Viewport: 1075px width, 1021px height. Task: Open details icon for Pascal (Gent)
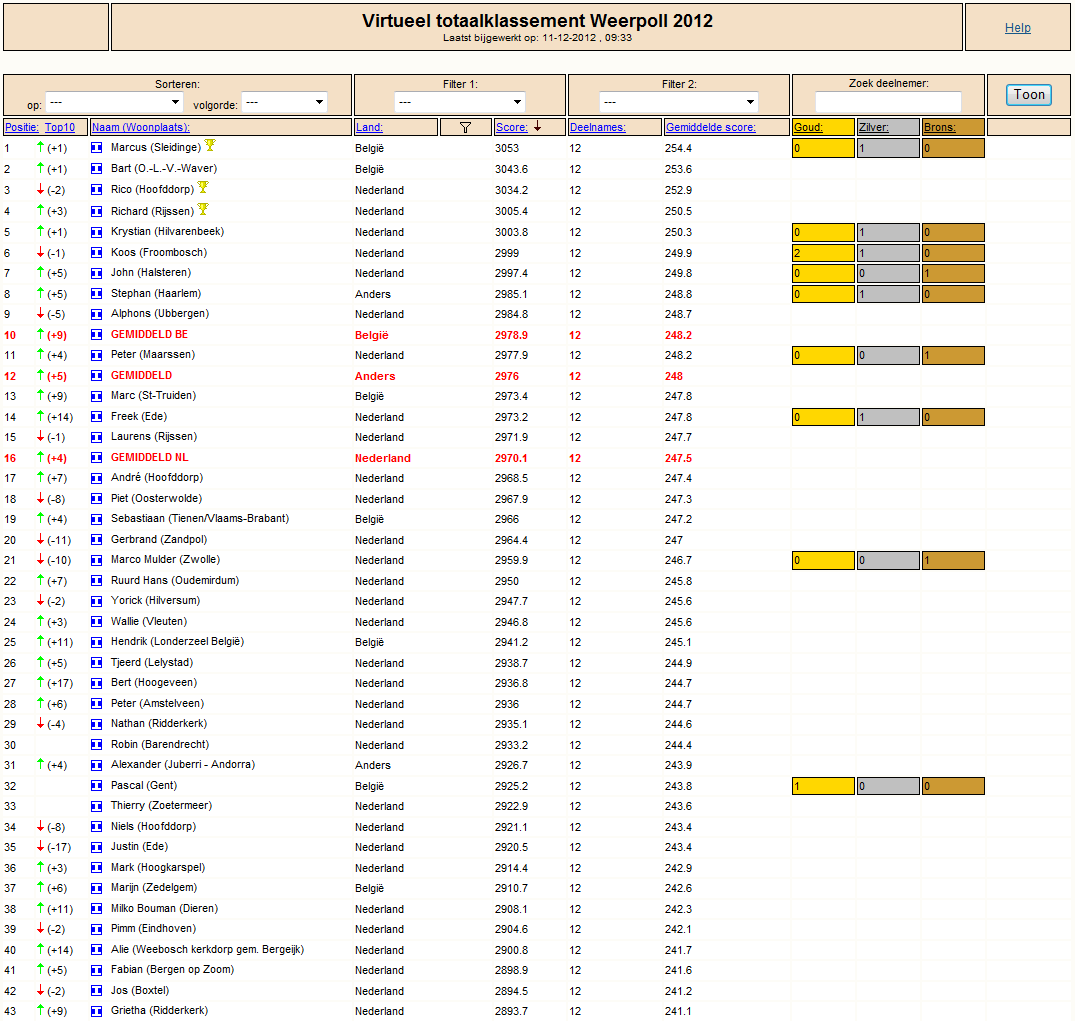coord(97,786)
